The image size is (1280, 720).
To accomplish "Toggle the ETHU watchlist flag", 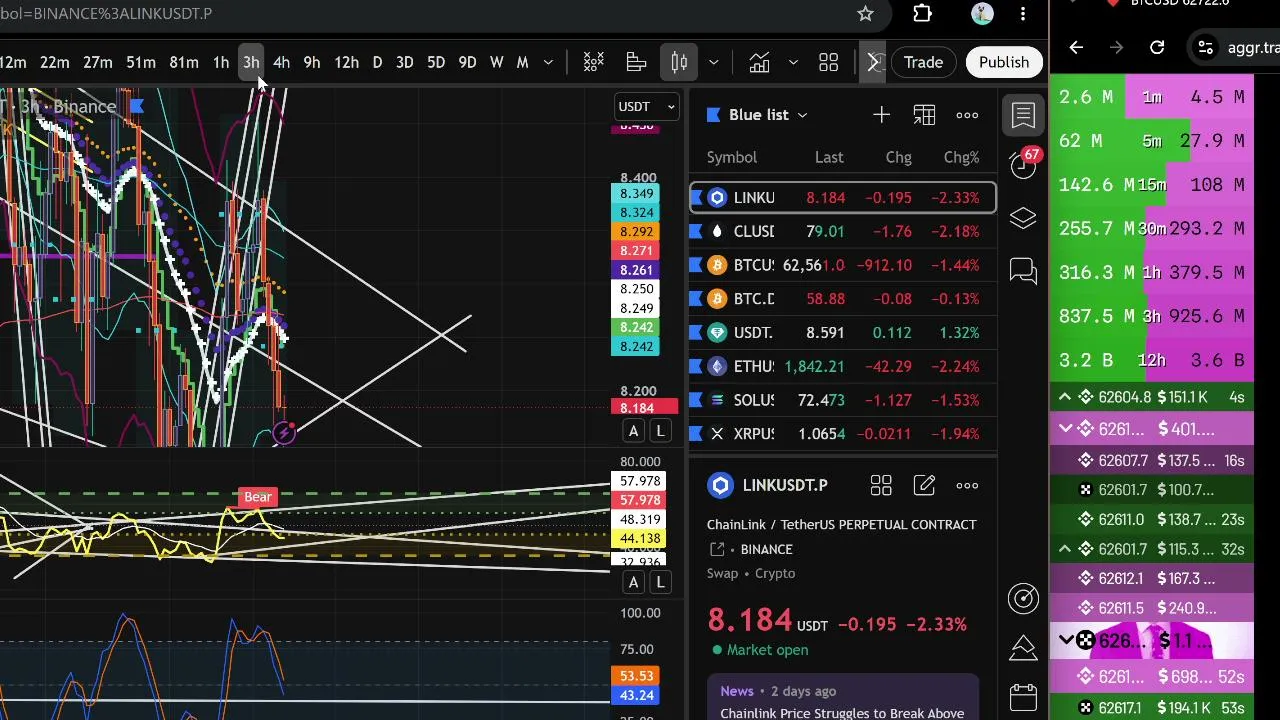I will pyautogui.click(x=697, y=367).
